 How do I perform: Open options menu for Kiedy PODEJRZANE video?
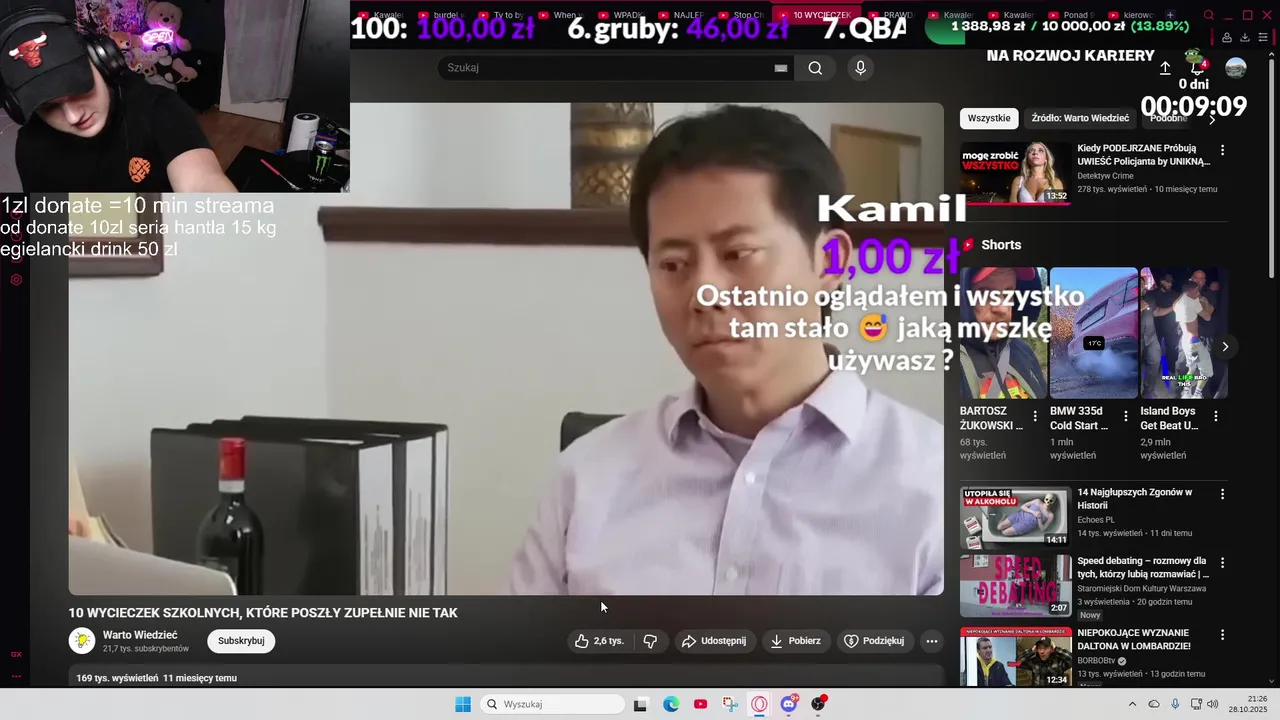point(1222,150)
